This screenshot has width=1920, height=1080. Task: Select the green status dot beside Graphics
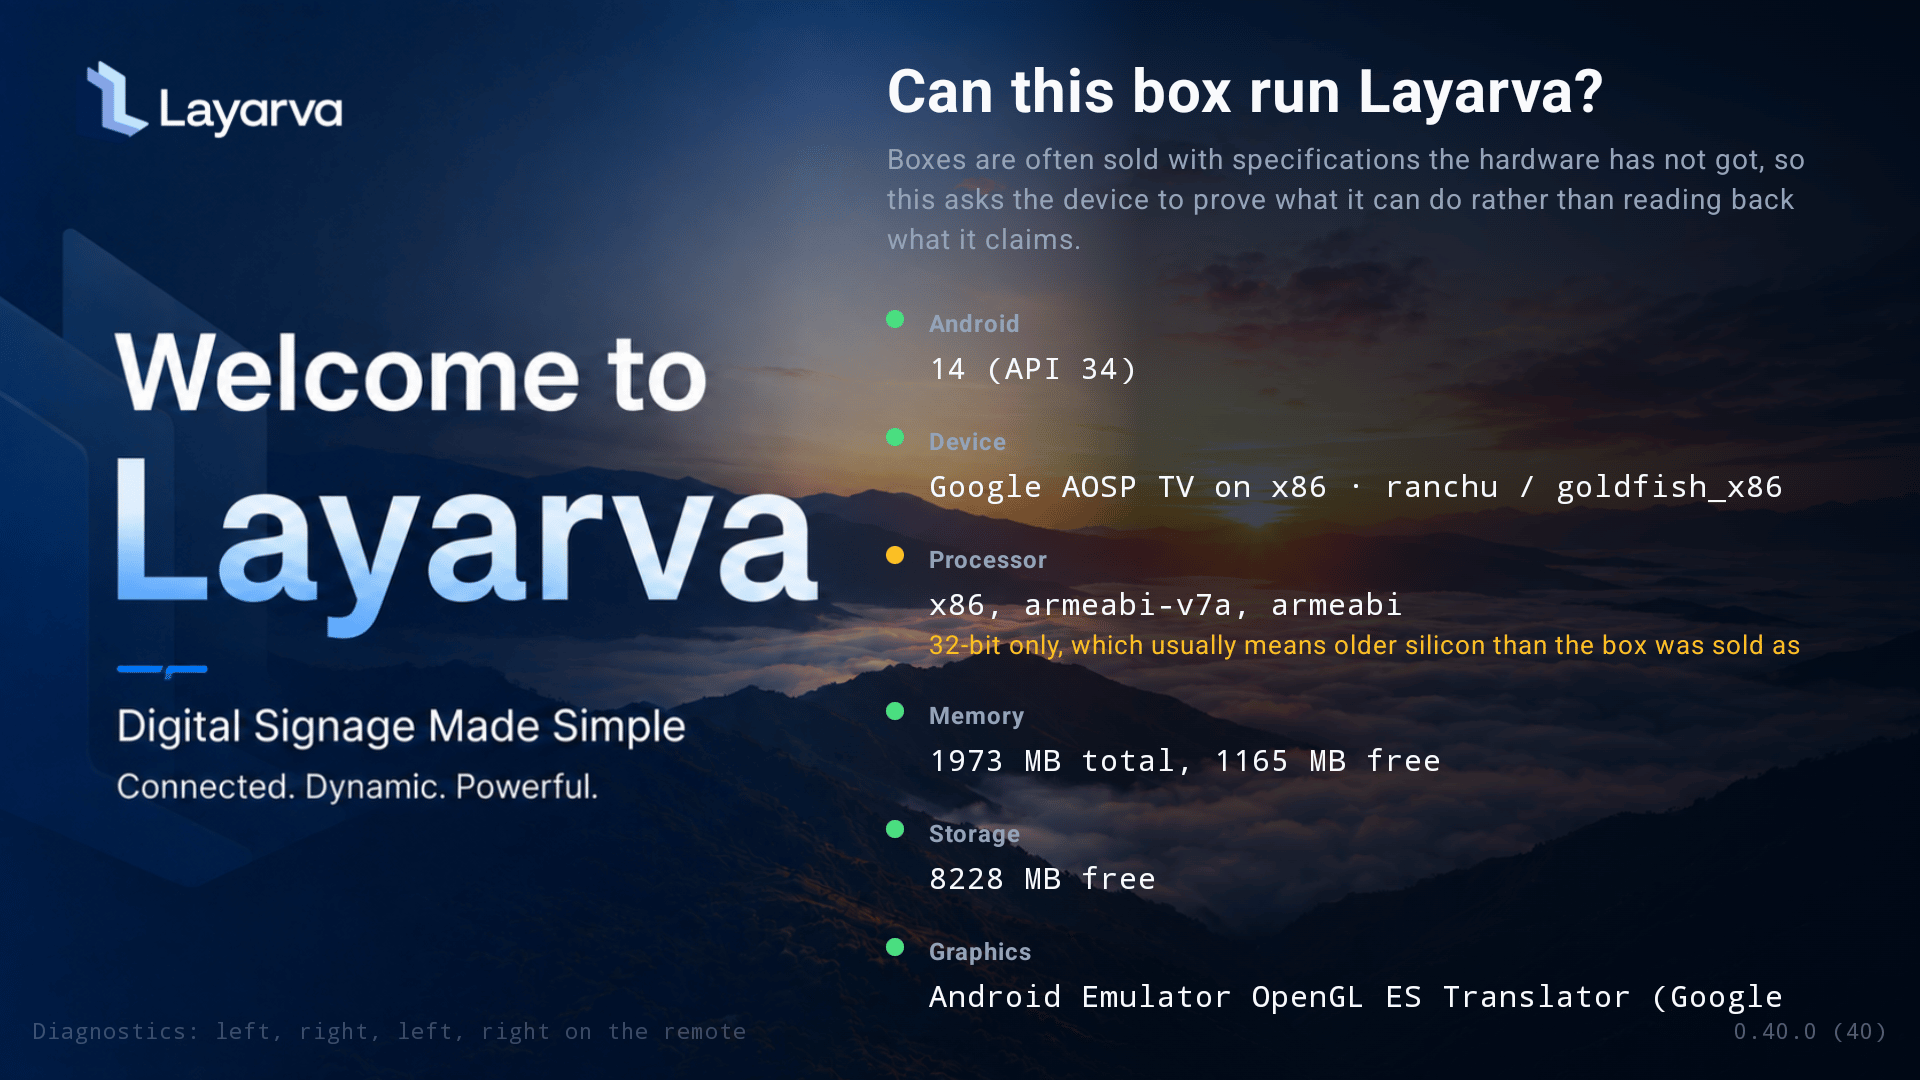pyautogui.click(x=895, y=947)
